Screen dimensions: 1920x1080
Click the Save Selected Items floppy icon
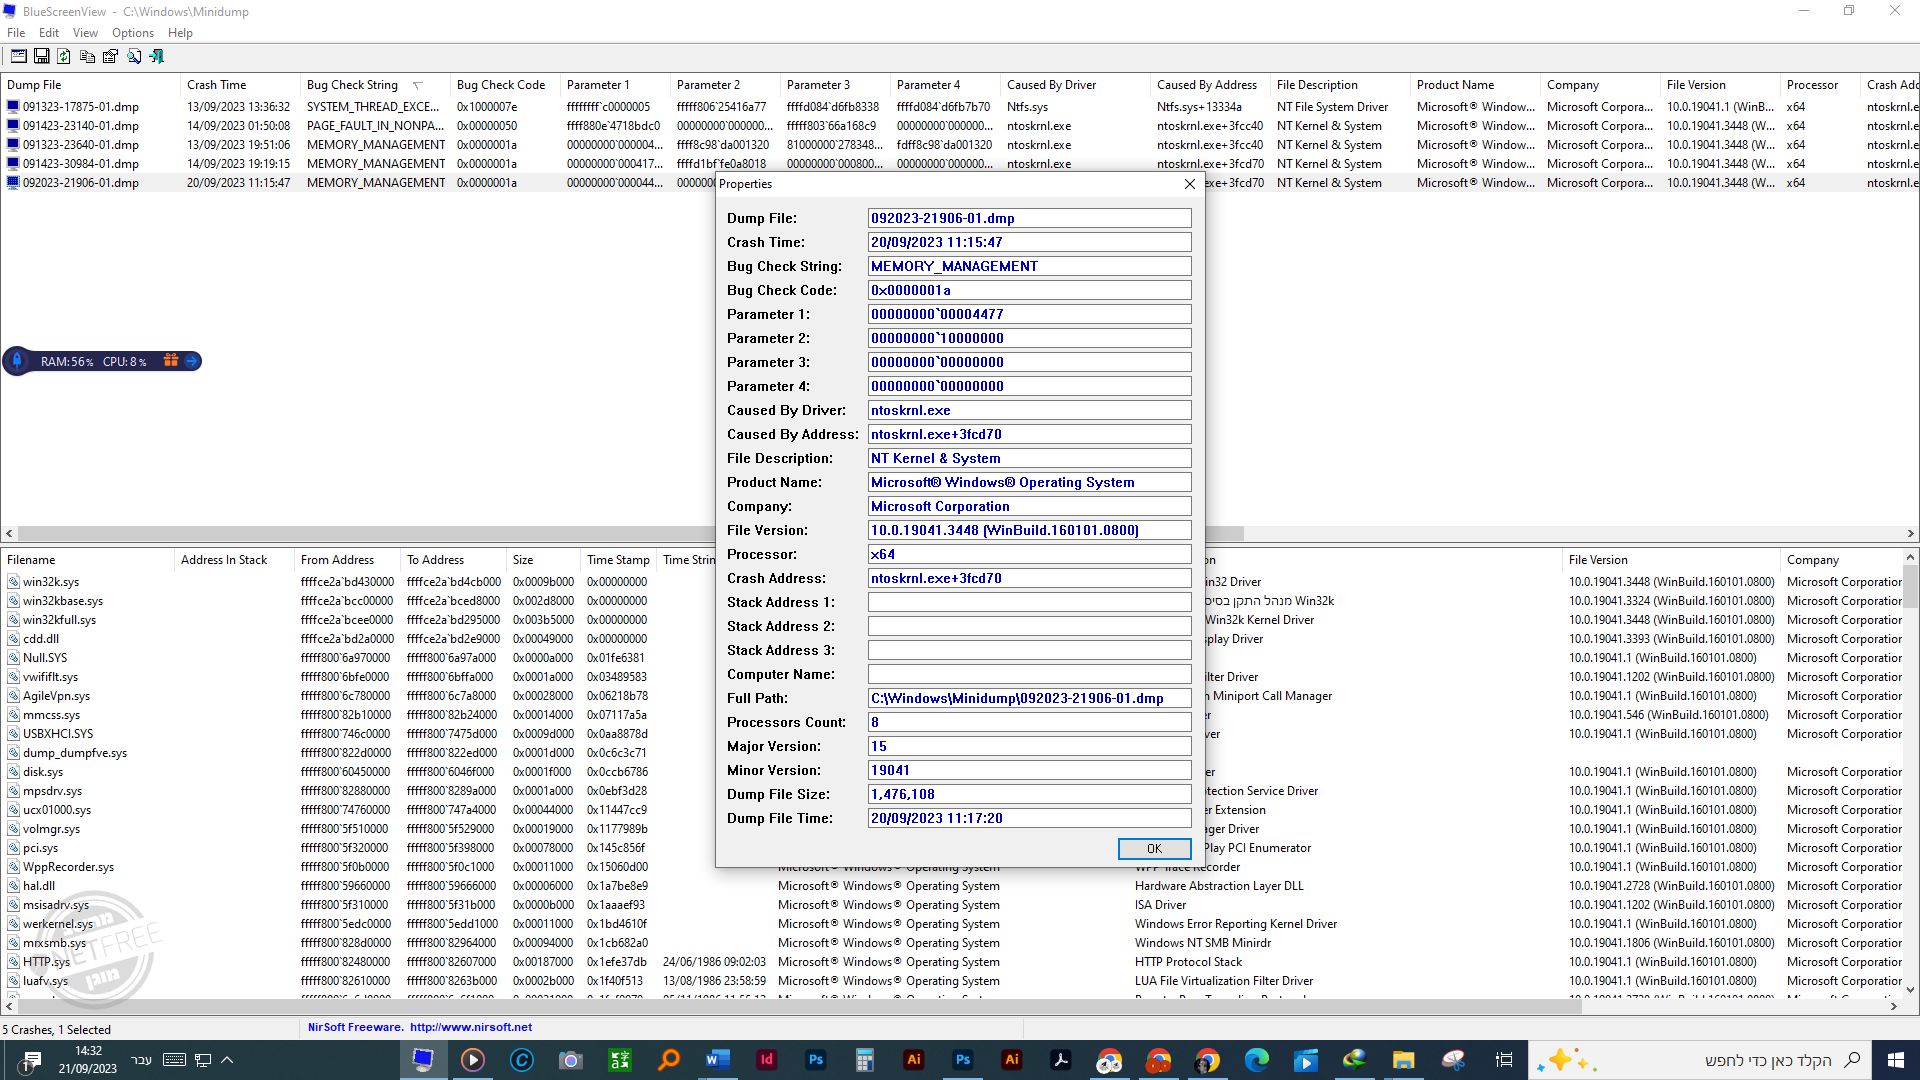(x=42, y=57)
